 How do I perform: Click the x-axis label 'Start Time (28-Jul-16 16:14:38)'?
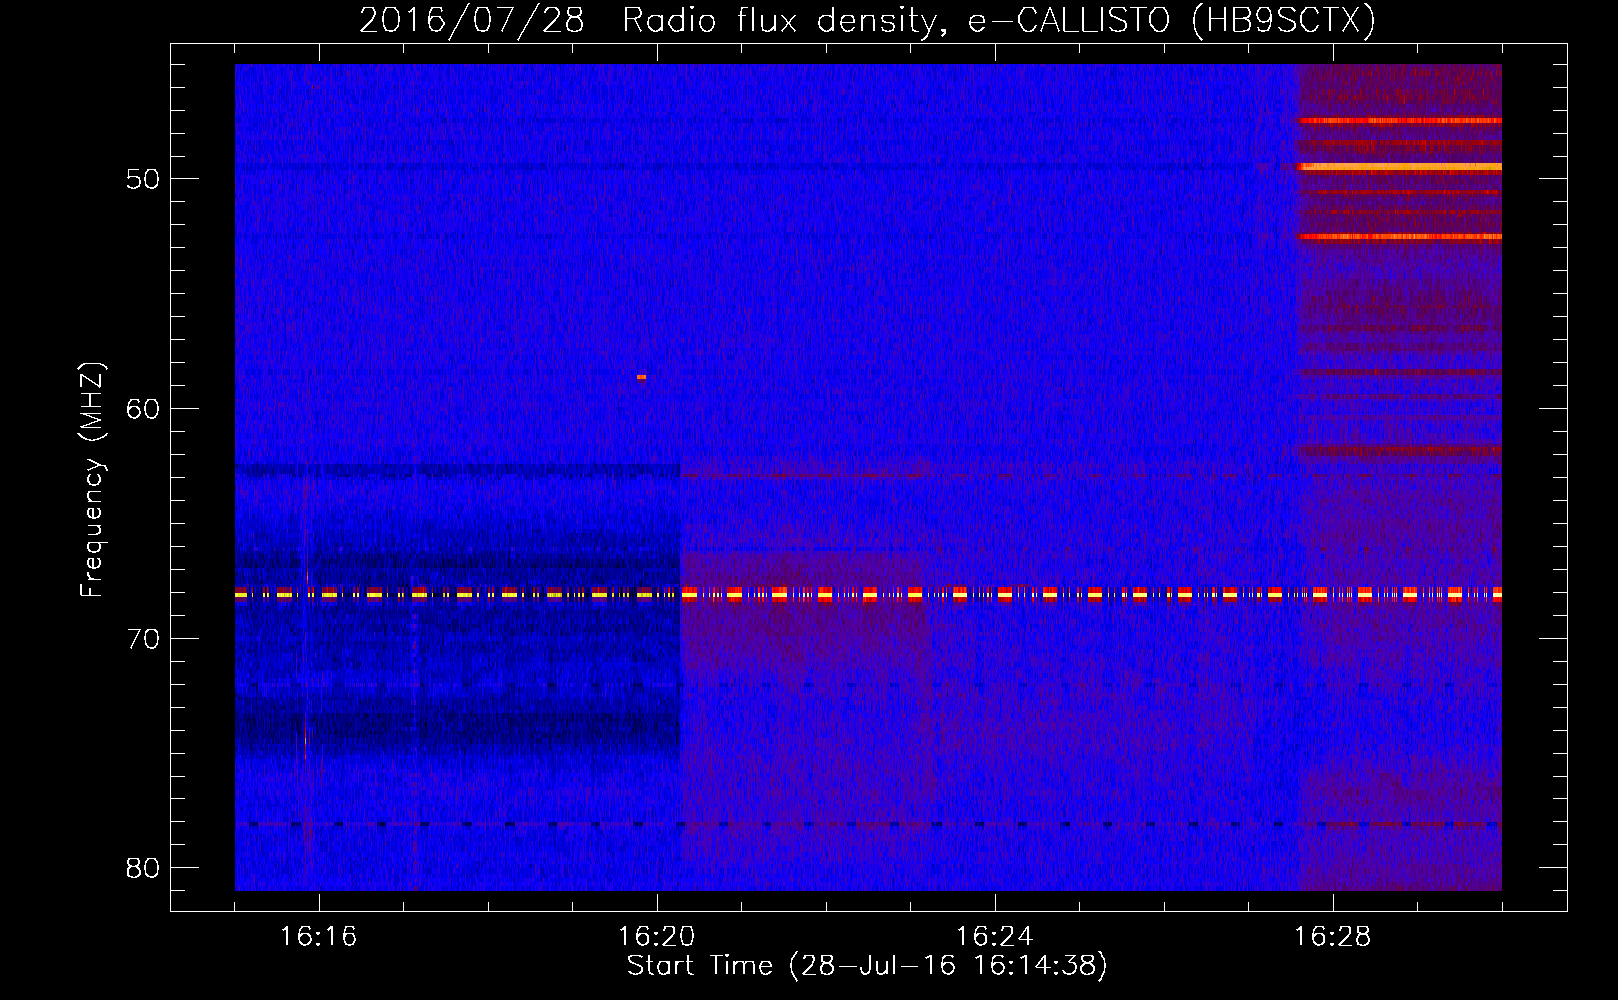pos(867,966)
